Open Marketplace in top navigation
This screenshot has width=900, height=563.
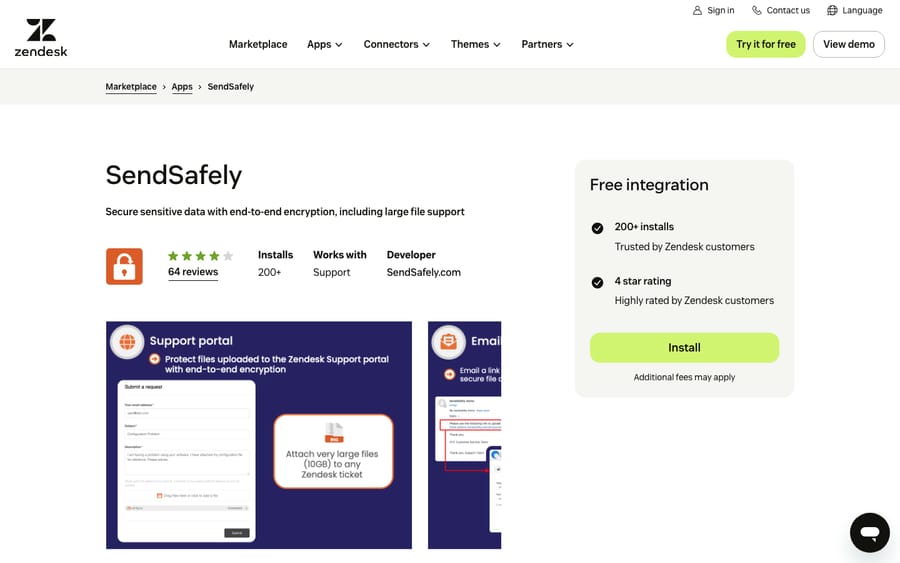click(x=258, y=44)
